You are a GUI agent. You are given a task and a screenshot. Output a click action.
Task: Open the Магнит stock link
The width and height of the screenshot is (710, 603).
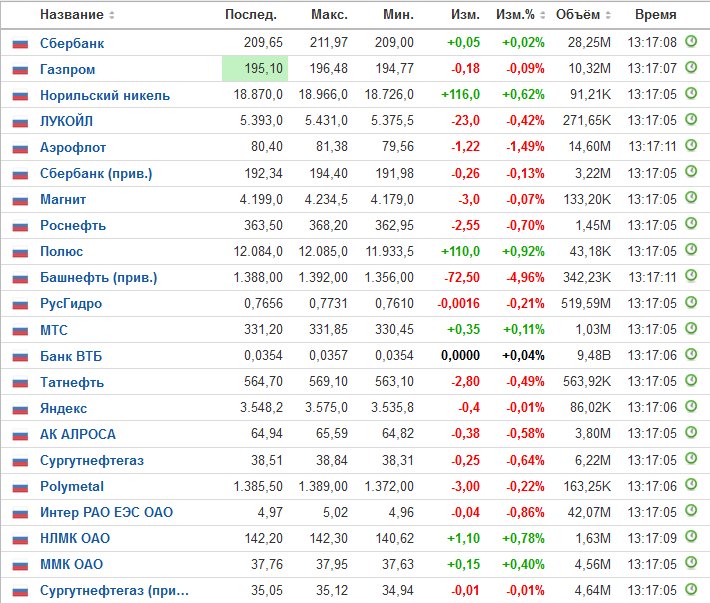pyautogui.click(x=63, y=200)
